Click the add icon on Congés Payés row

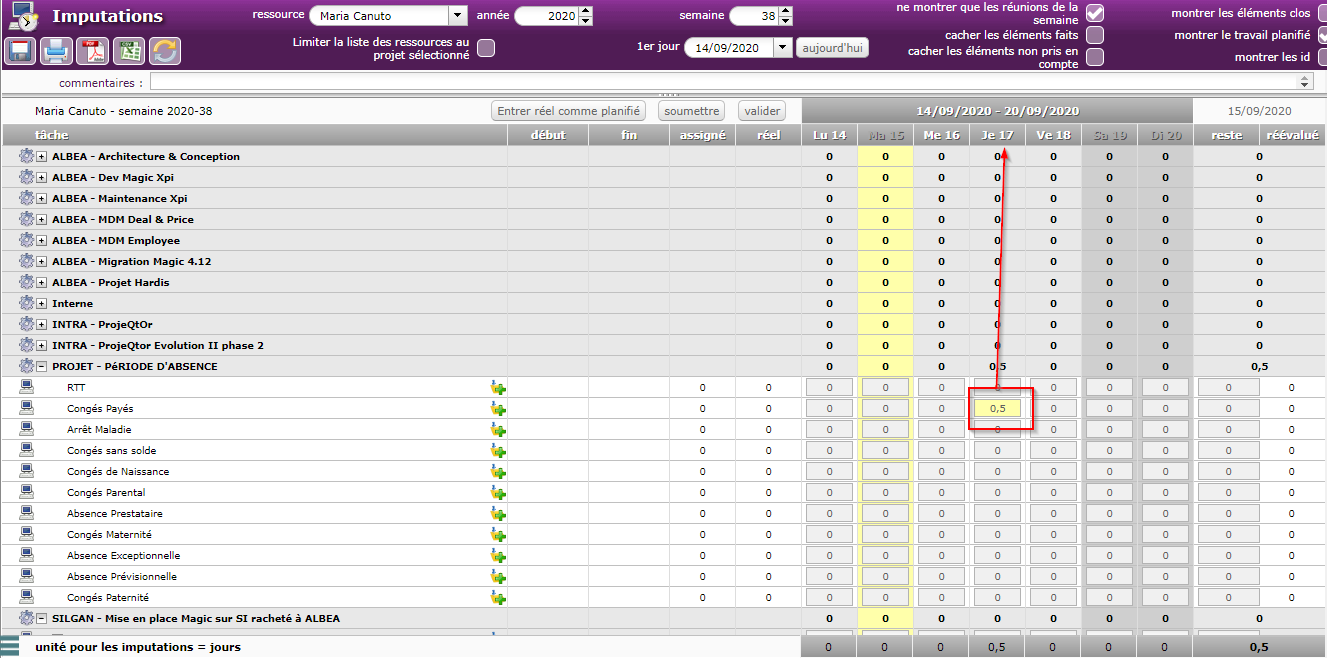(x=498, y=409)
